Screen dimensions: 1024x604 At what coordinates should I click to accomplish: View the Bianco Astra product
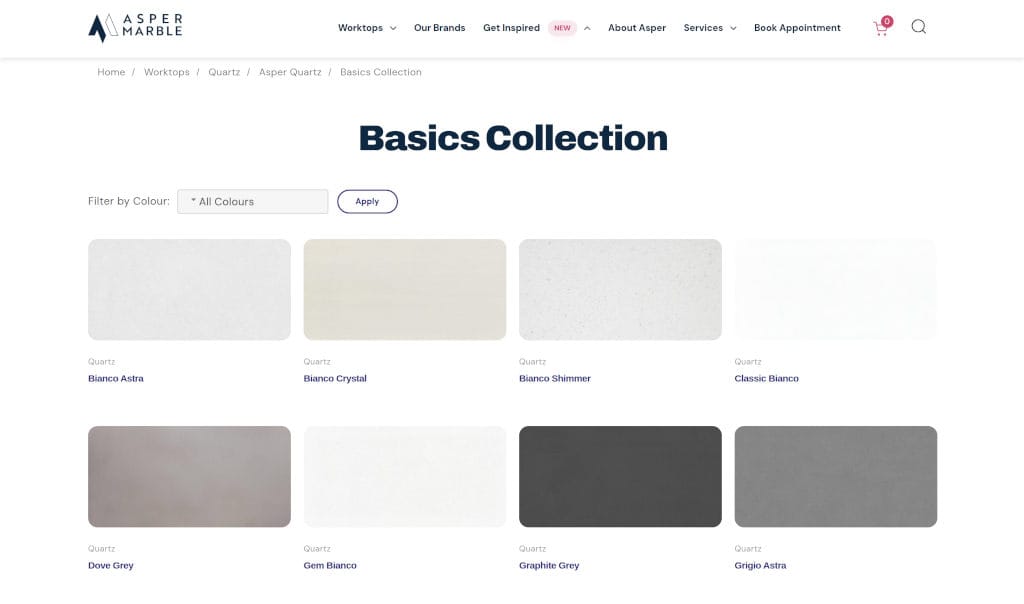pos(115,378)
